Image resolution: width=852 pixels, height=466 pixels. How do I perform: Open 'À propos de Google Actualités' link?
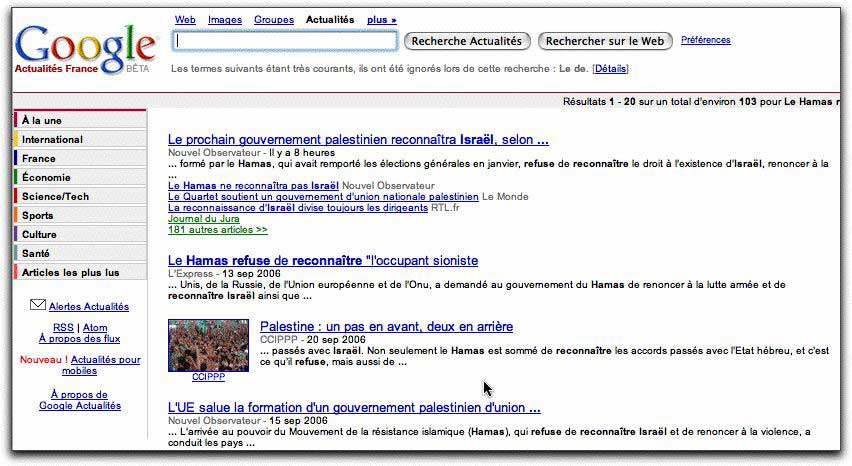pos(80,400)
